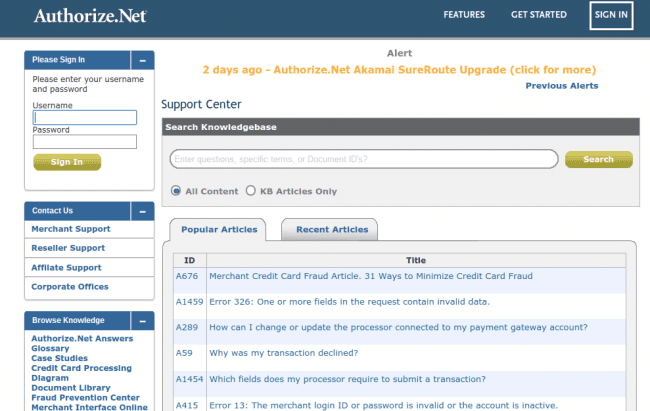This screenshot has width=650, height=411.
Task: Open the Akamai SureRoute Upgrade alert
Action: pyautogui.click(x=399, y=70)
